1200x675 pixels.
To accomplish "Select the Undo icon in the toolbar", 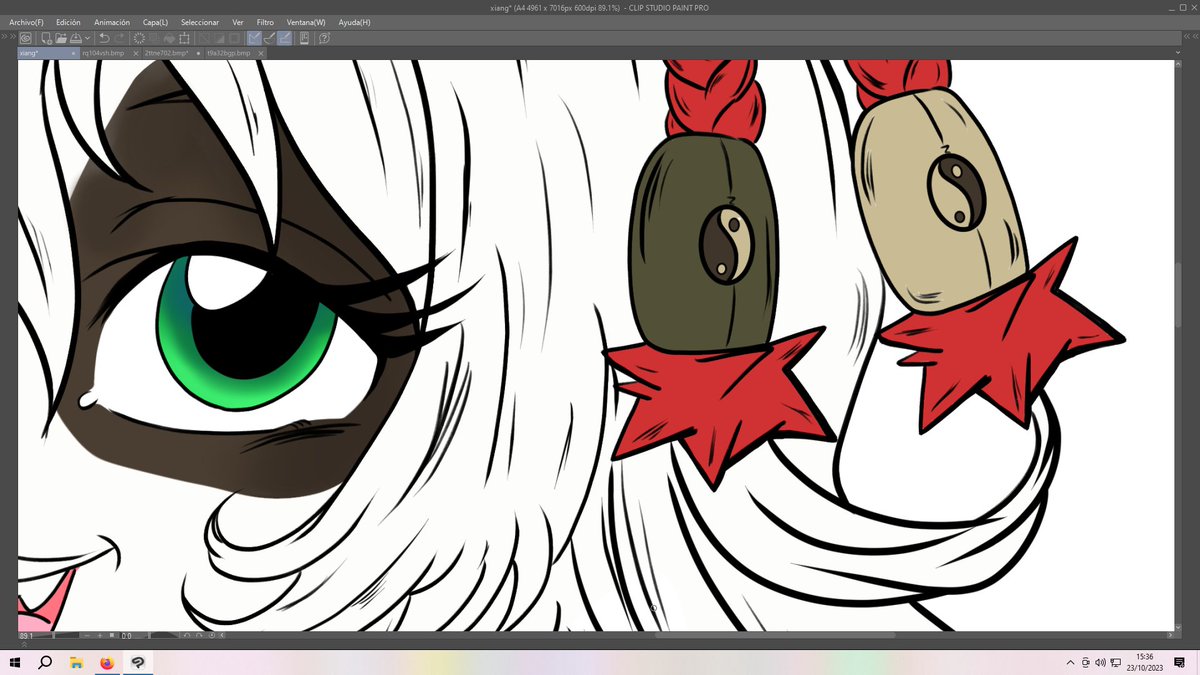I will click(x=104, y=38).
